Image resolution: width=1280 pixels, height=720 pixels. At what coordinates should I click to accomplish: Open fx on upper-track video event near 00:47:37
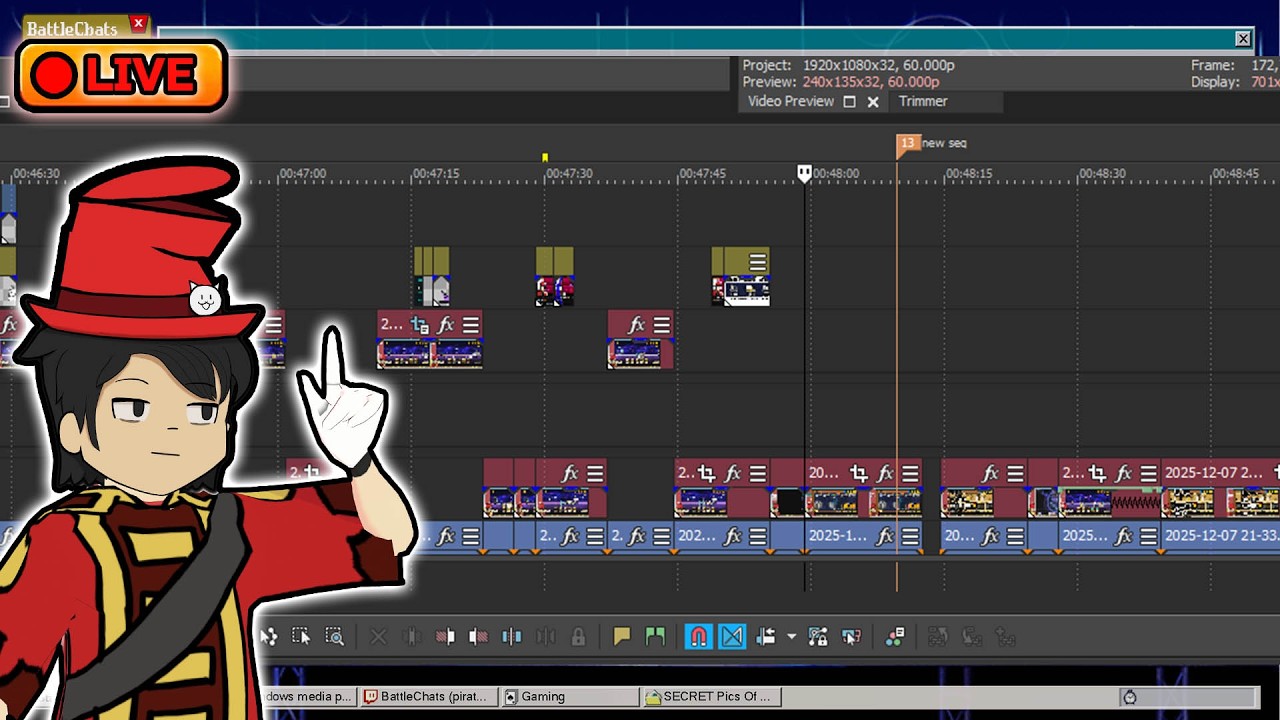(636, 325)
